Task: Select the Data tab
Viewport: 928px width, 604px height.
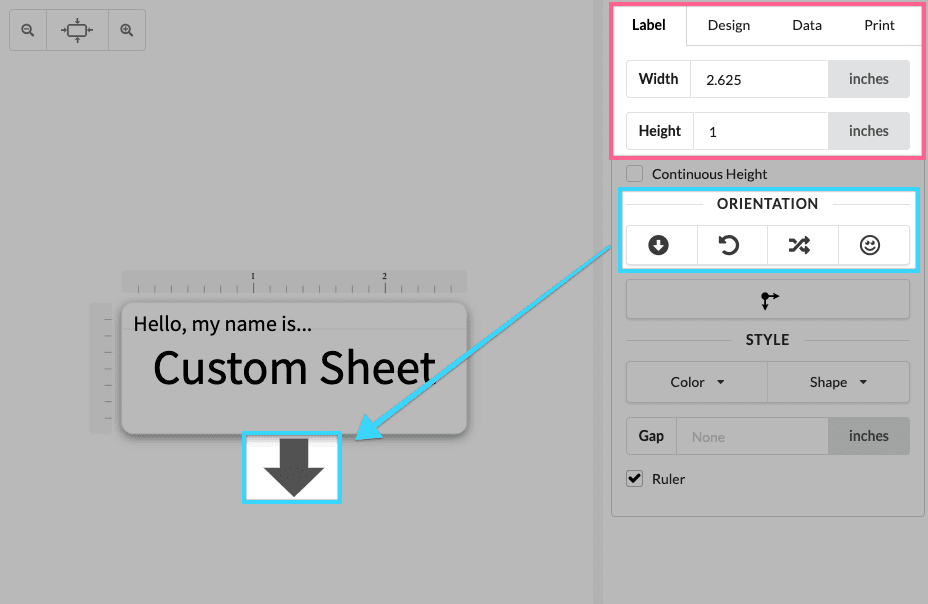Action: coord(806,25)
